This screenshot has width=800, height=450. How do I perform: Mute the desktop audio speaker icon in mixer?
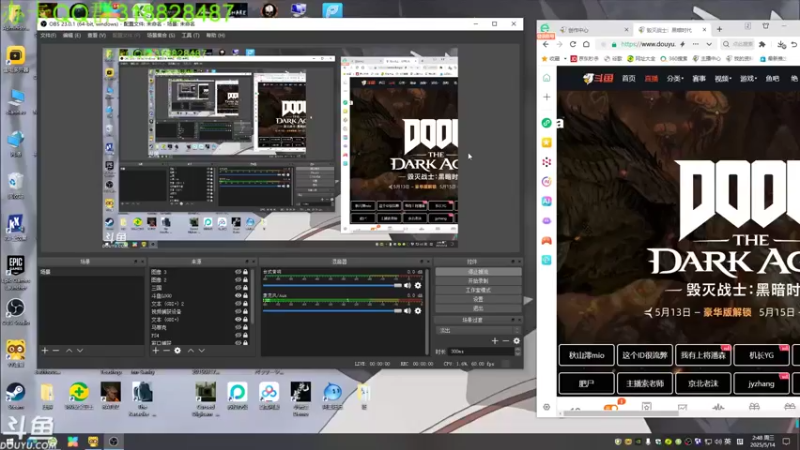coord(407,286)
